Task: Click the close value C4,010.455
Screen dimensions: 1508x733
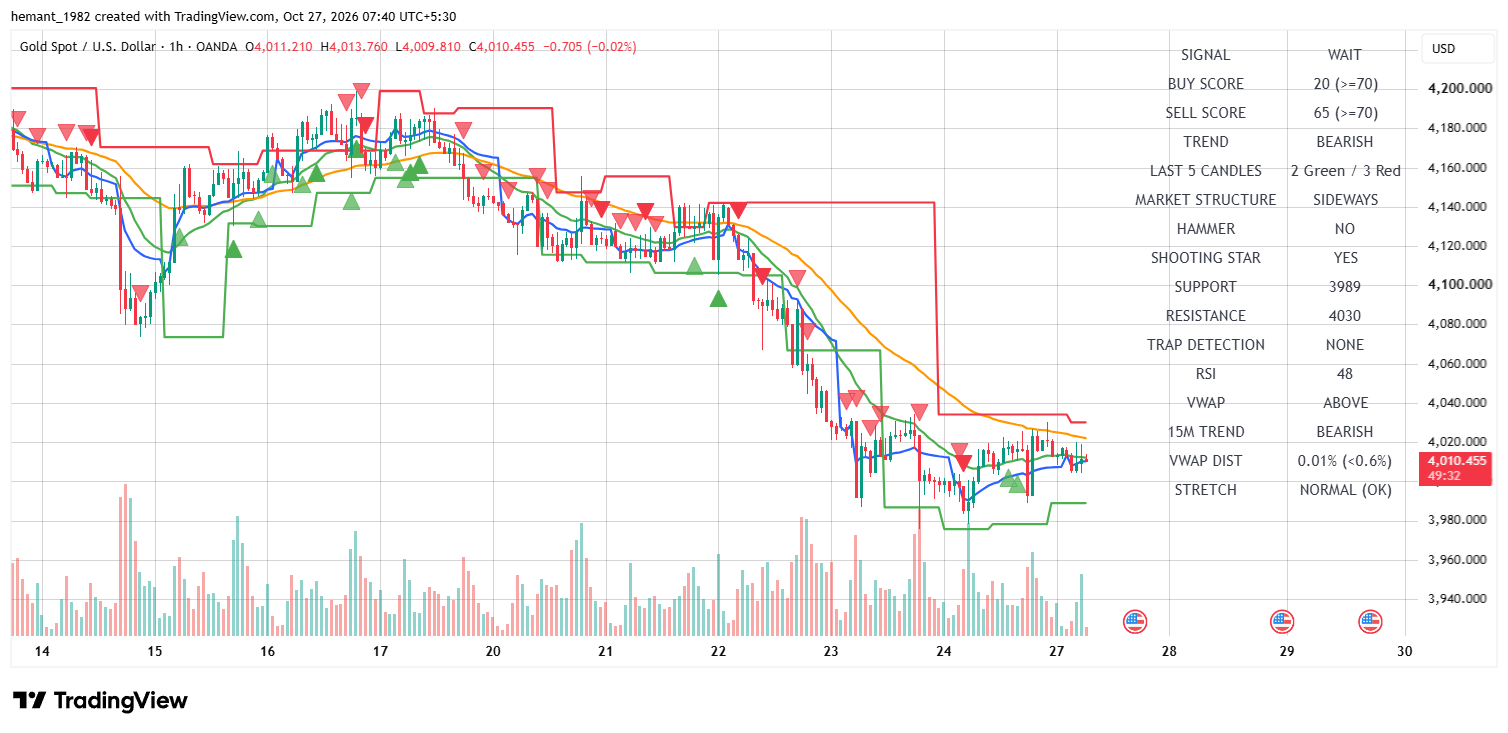Action: pos(502,47)
